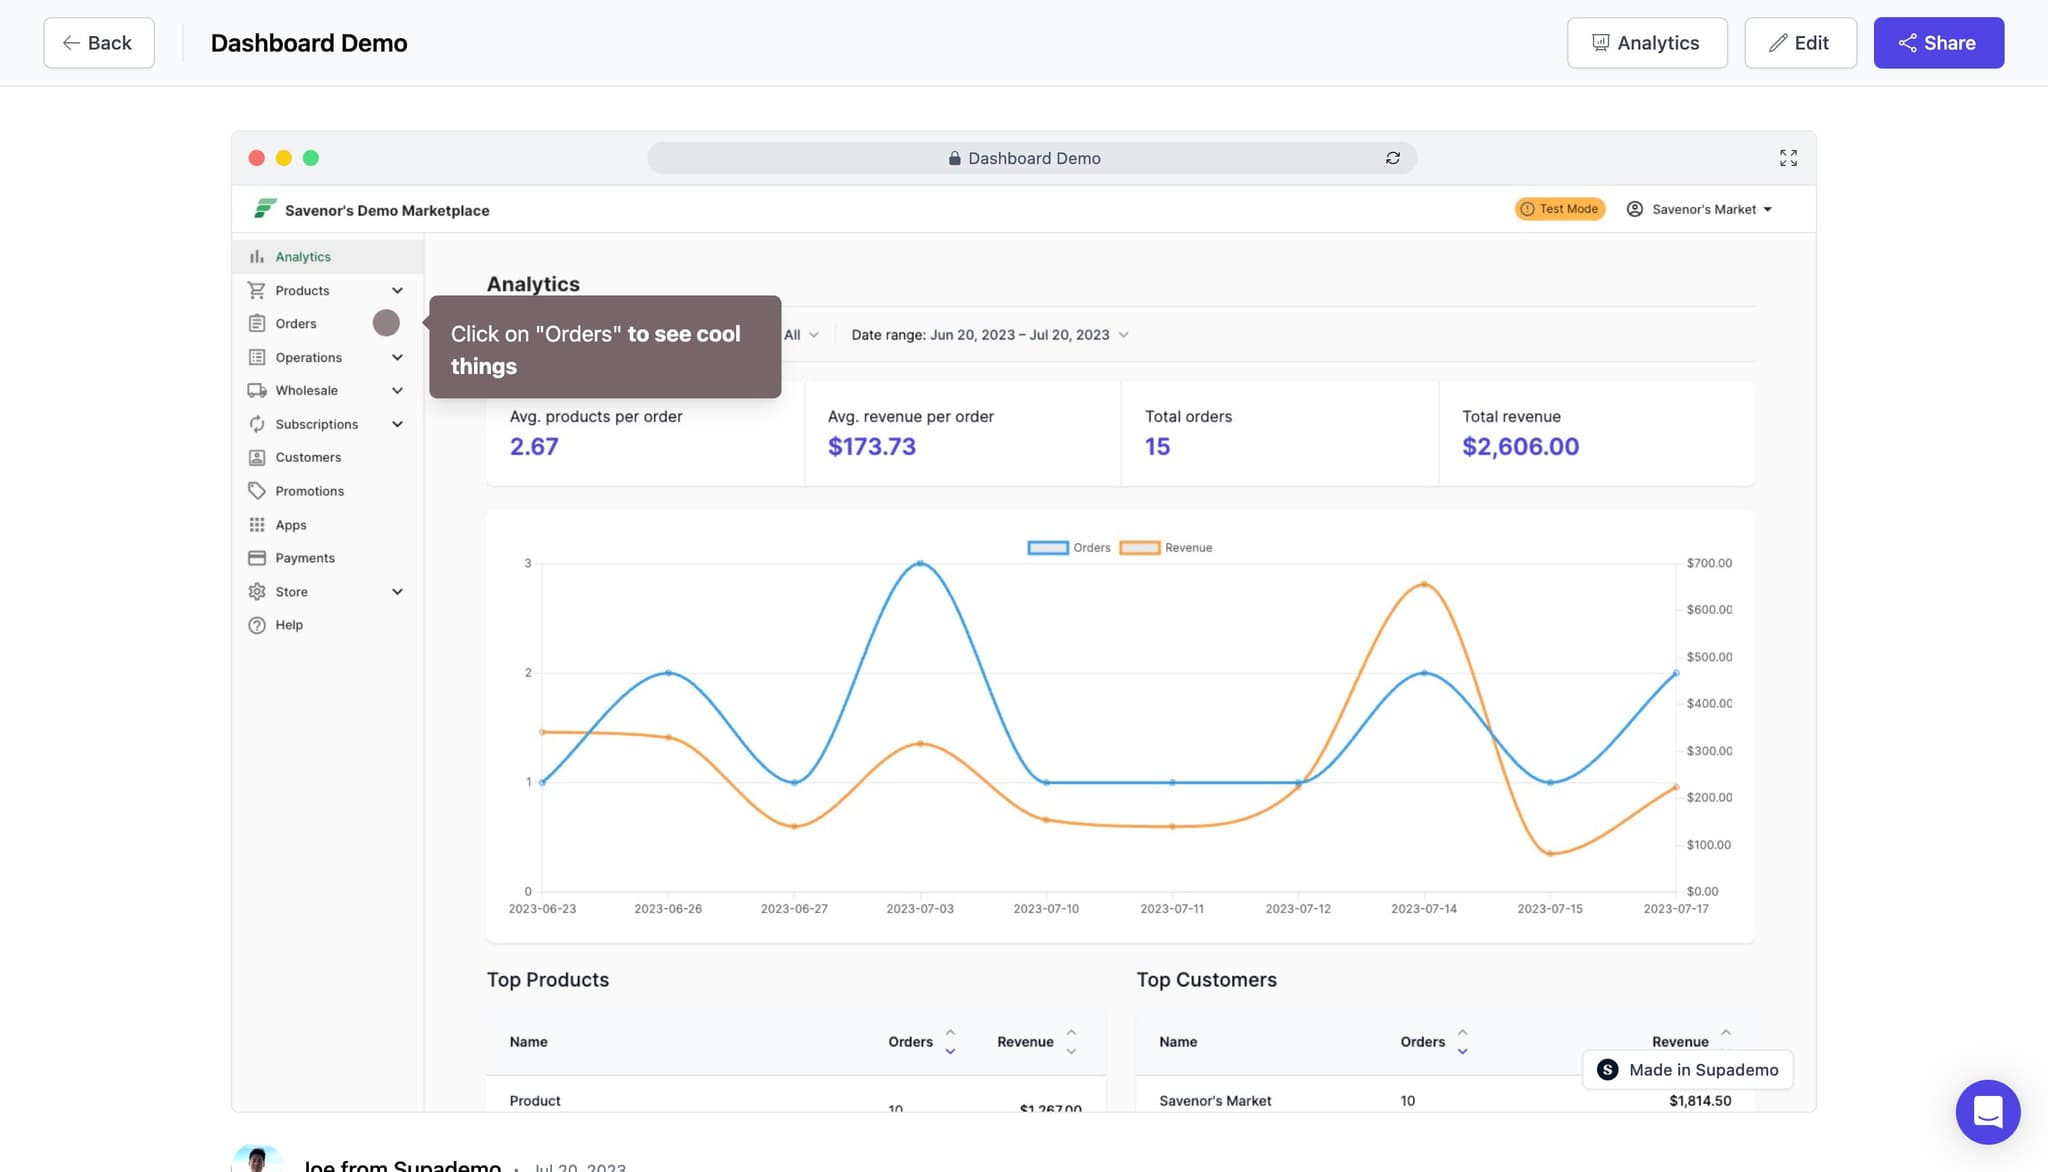2048x1172 pixels.
Task: Expand the Products sidebar menu chevron
Action: click(397, 291)
